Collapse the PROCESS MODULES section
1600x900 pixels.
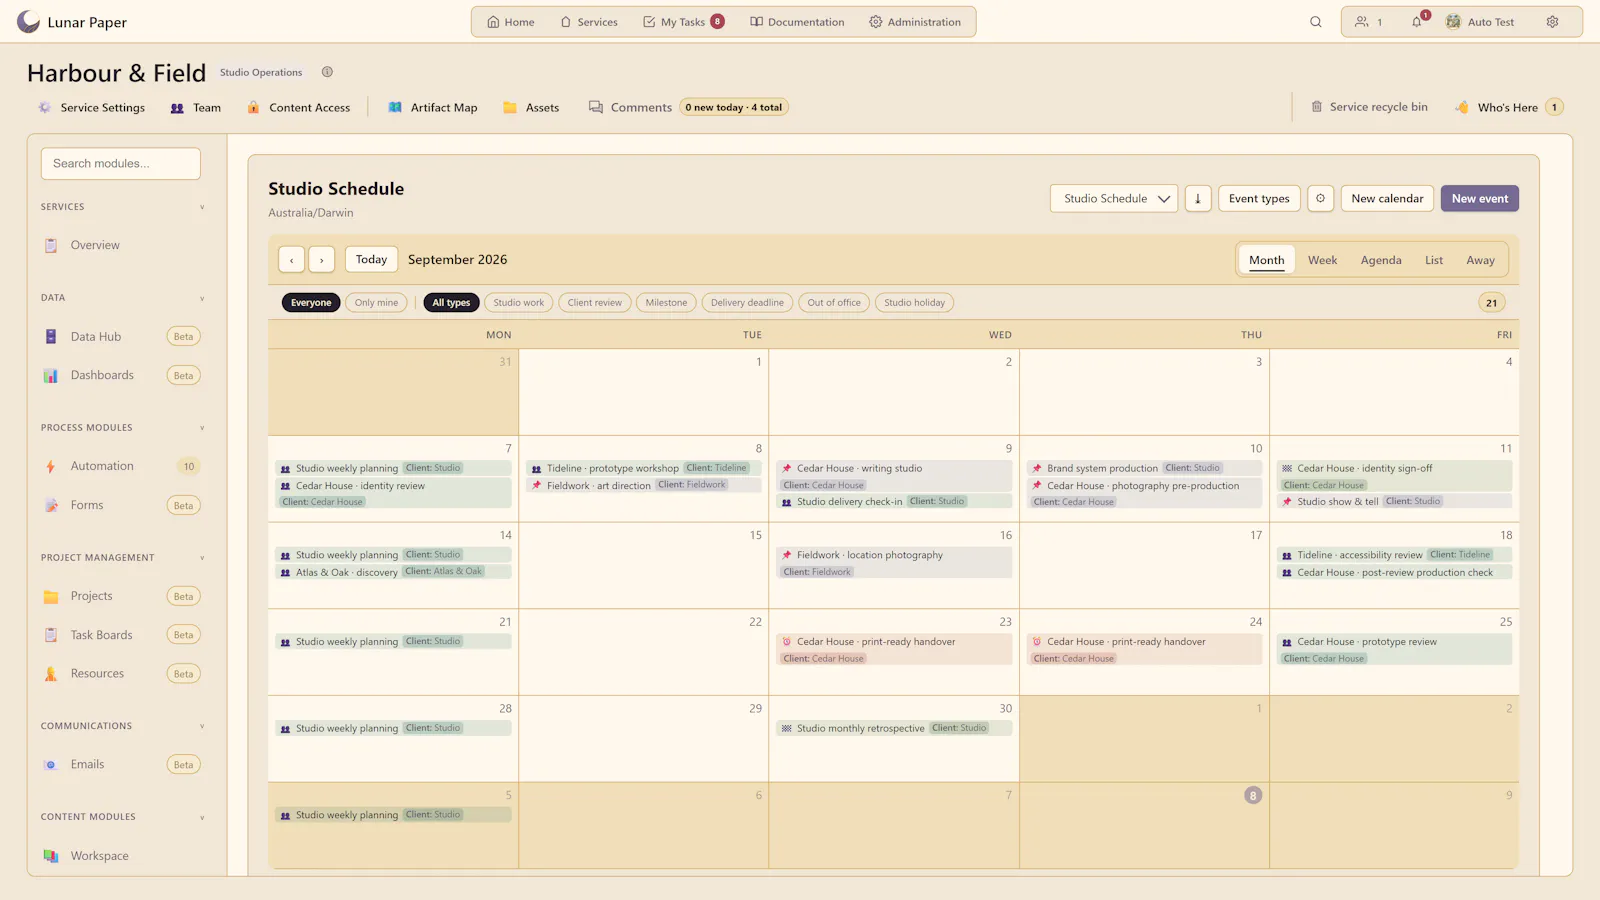pyautogui.click(x=202, y=428)
